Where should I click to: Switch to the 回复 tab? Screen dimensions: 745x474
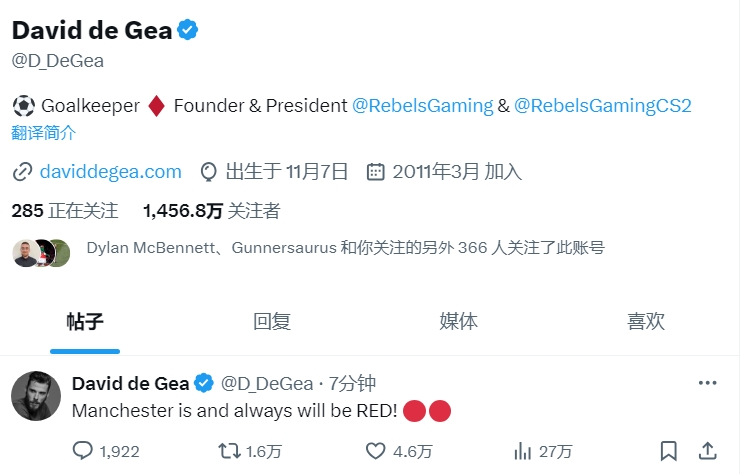272,321
